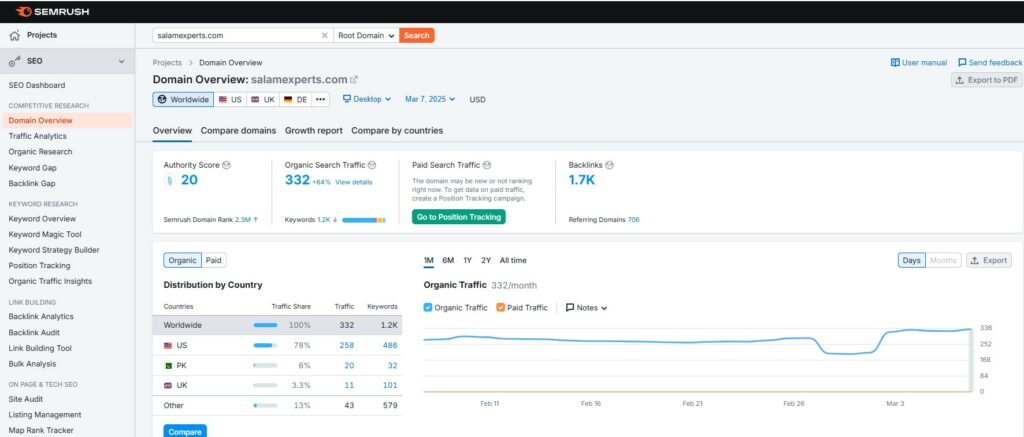Switch to Organic distribution toggle
The width and height of the screenshot is (1024, 437).
pos(182,260)
